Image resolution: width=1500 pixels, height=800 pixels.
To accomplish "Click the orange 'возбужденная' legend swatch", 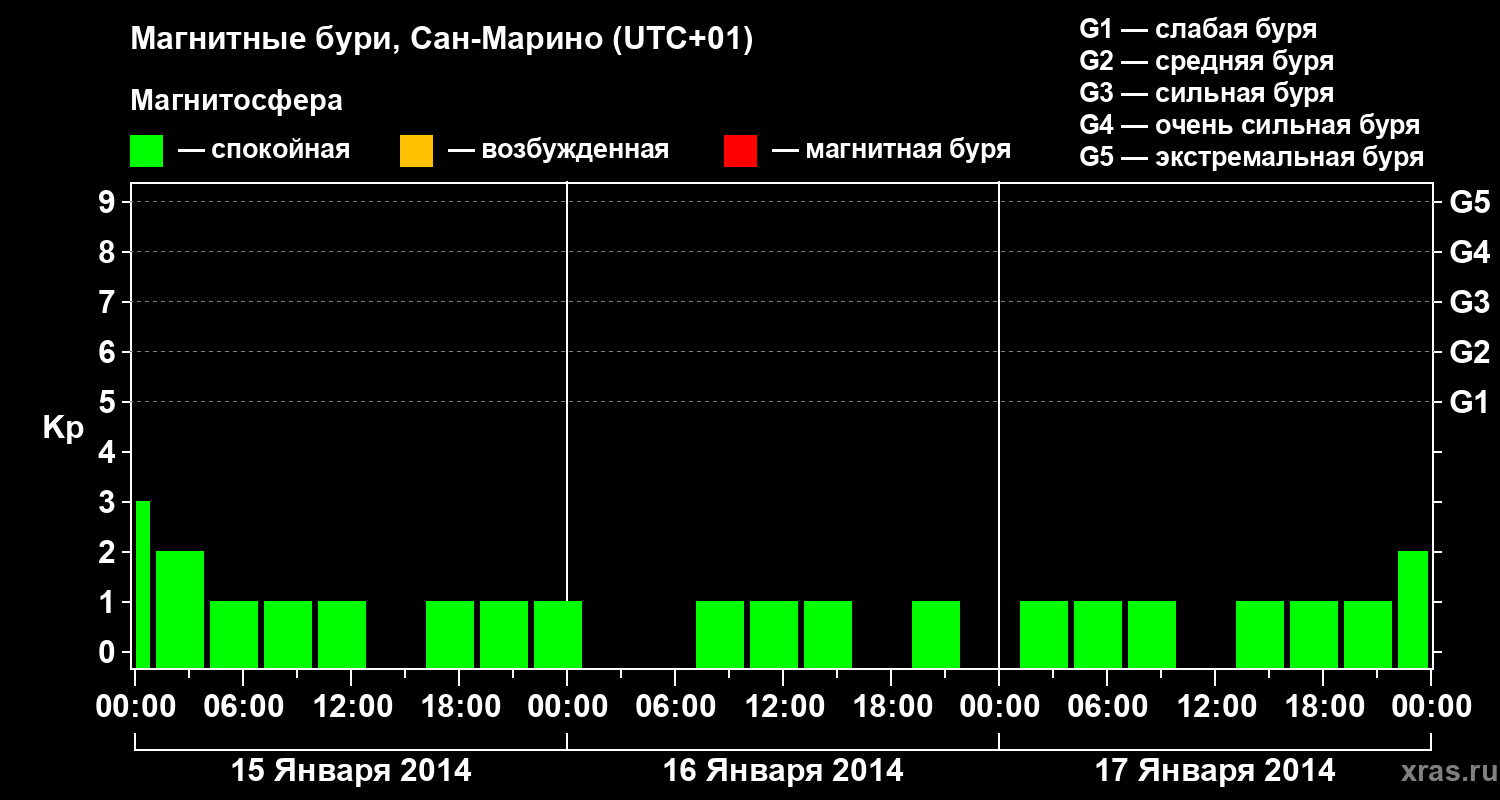I will pos(416,150).
